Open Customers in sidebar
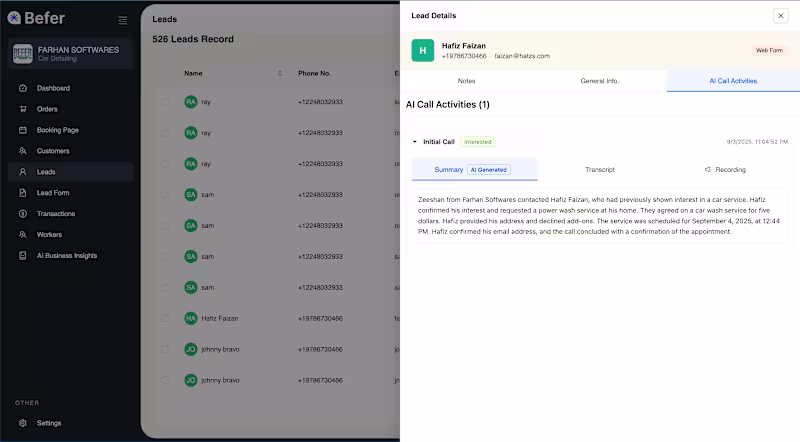This screenshot has width=800, height=442. [x=71, y=151]
